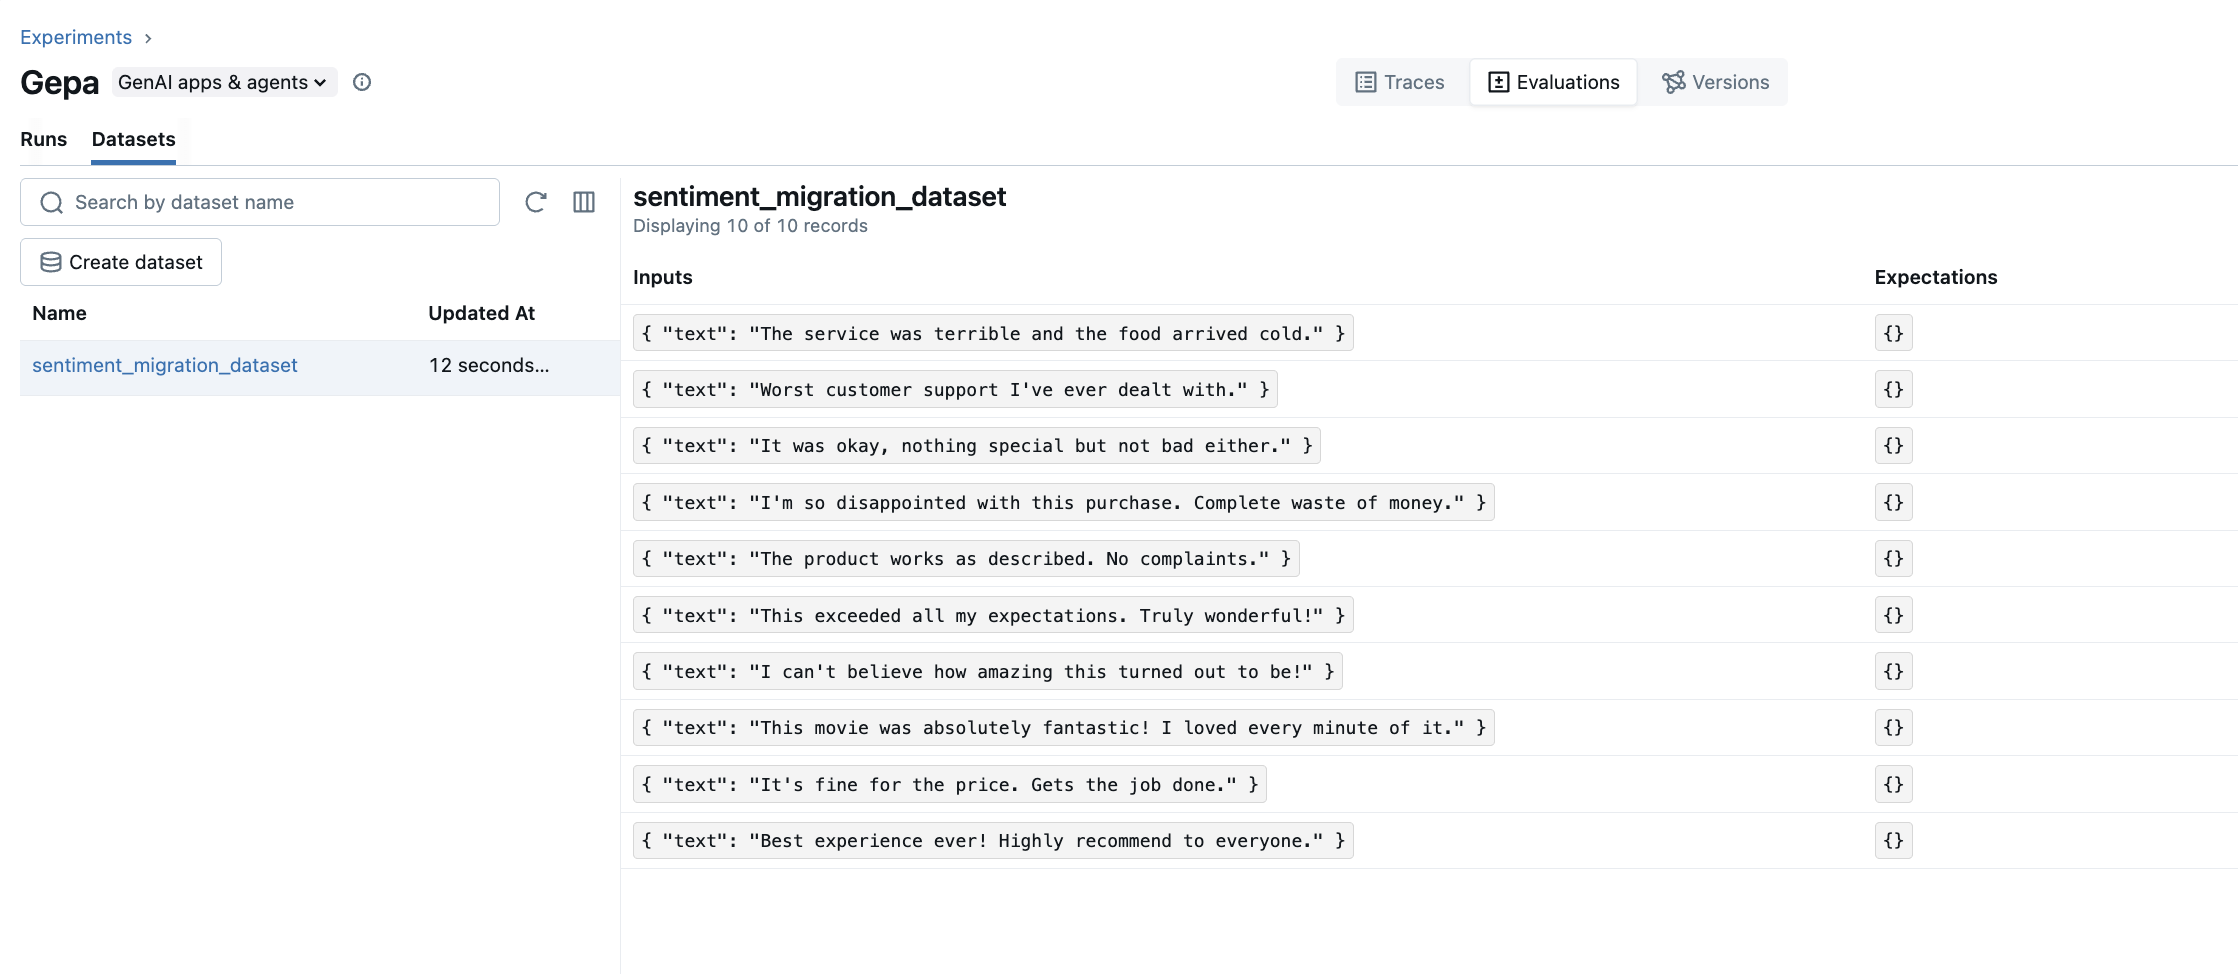Click empty expectations of the first record
2238x974 pixels.
pos(1893,333)
